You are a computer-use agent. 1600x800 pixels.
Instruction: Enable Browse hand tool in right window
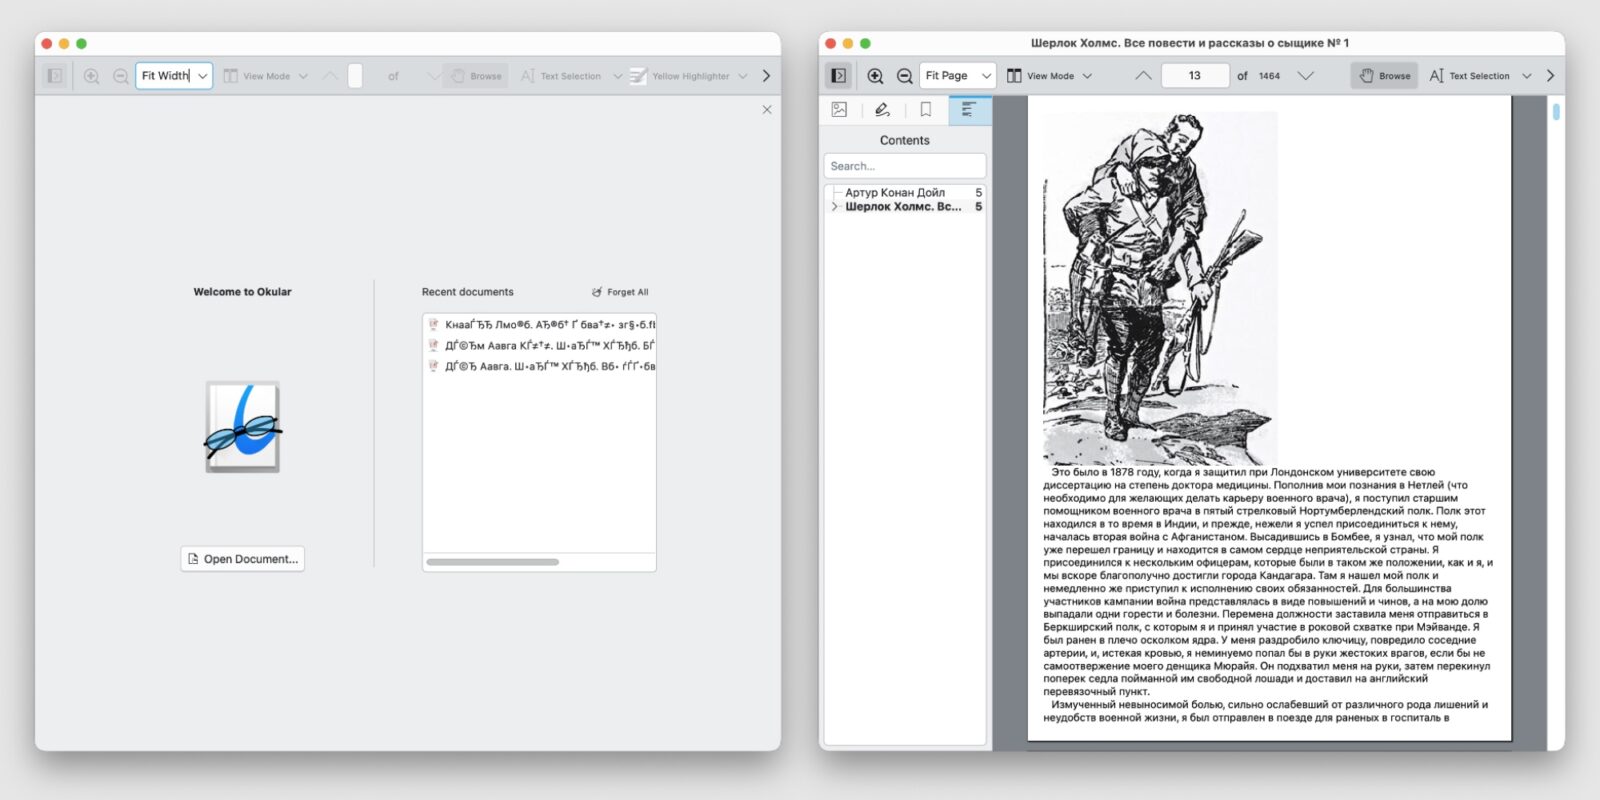click(1384, 76)
